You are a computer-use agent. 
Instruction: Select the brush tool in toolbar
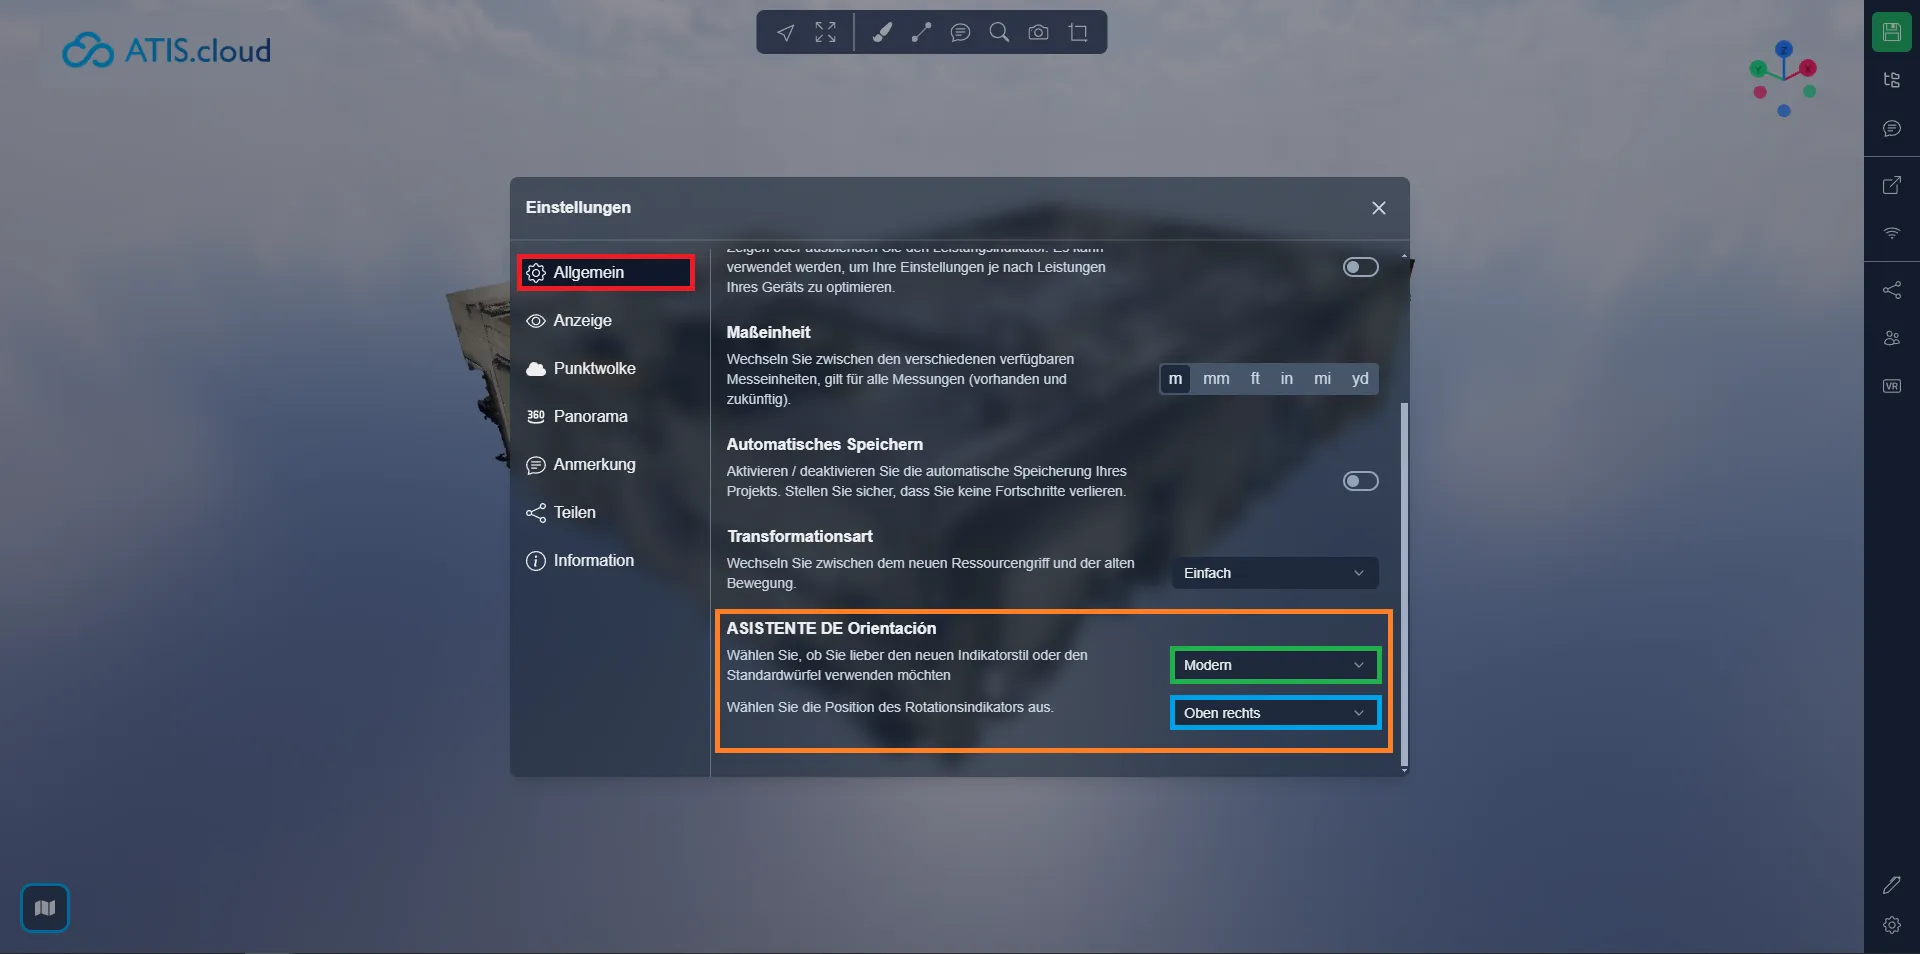point(881,33)
